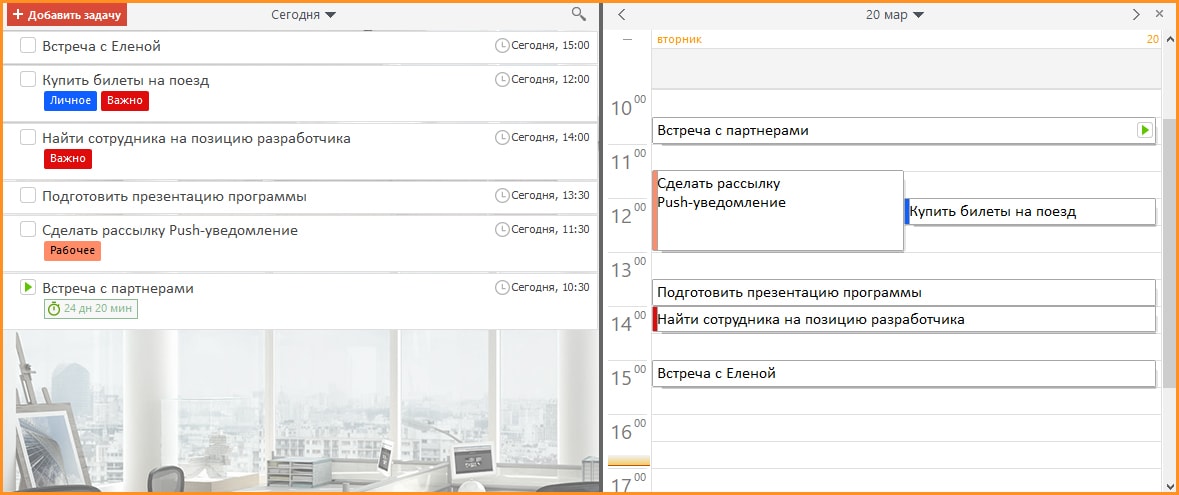Click Важно tag under Купить билеты
This screenshot has height=495, width=1179.
125,101
